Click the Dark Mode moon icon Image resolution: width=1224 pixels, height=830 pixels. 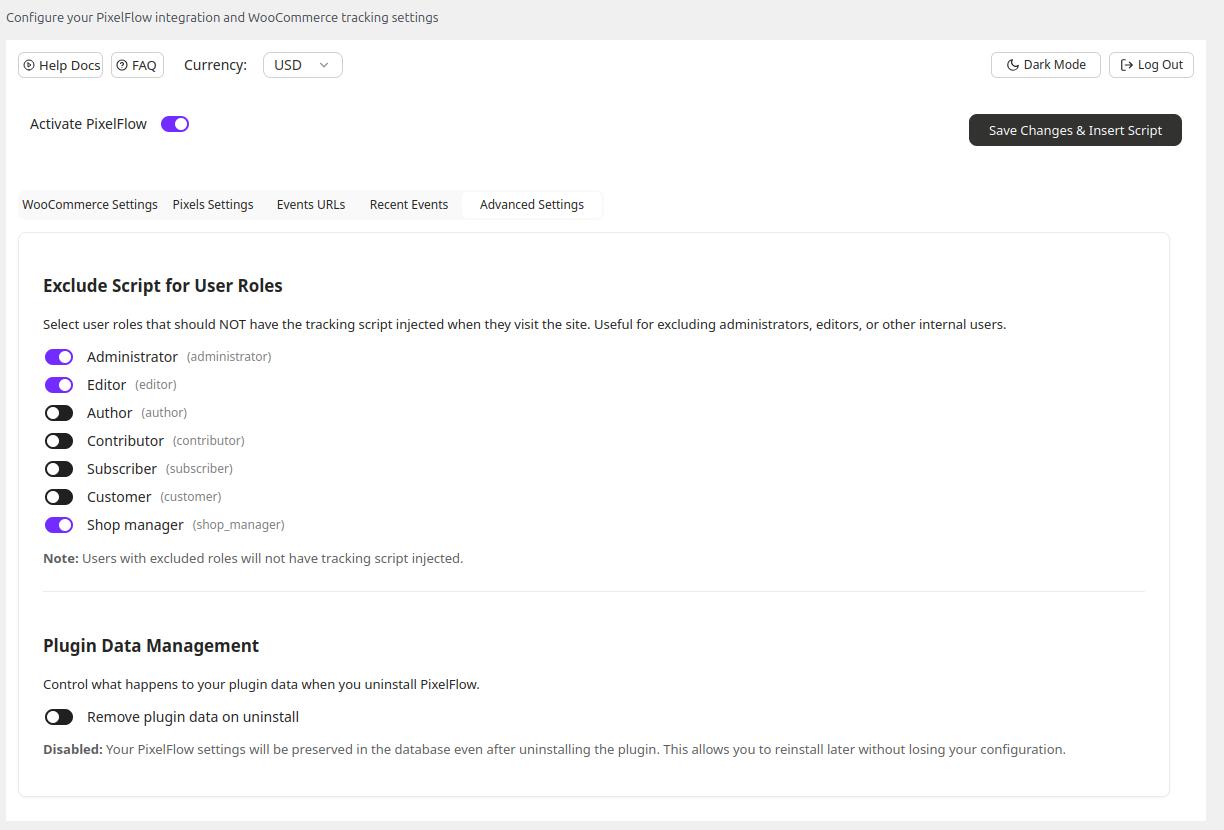click(1012, 65)
